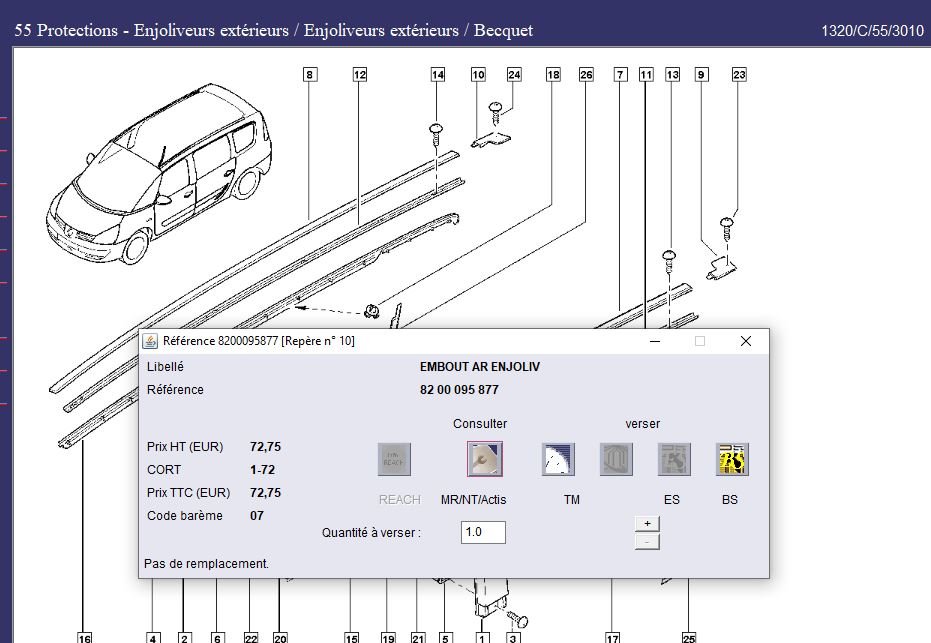Click the BS basket icon
The image size is (931, 643).
pyautogui.click(x=732, y=459)
